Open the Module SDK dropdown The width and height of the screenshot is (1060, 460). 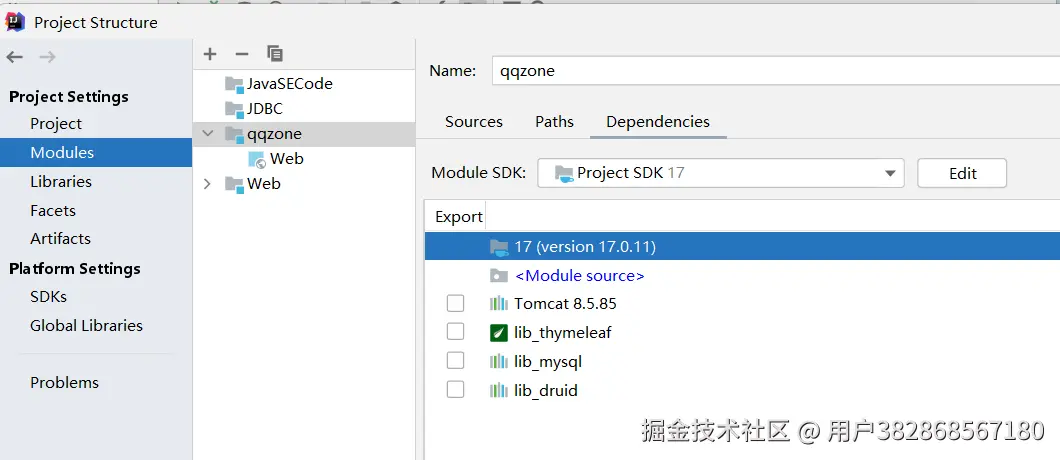click(889, 173)
